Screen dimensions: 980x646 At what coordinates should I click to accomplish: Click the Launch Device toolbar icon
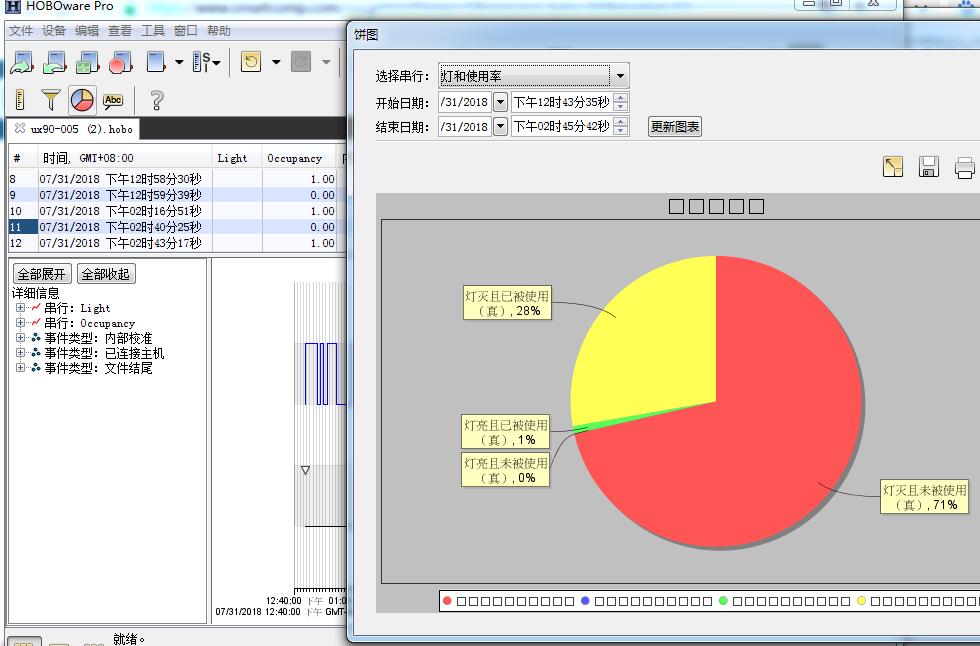21,63
